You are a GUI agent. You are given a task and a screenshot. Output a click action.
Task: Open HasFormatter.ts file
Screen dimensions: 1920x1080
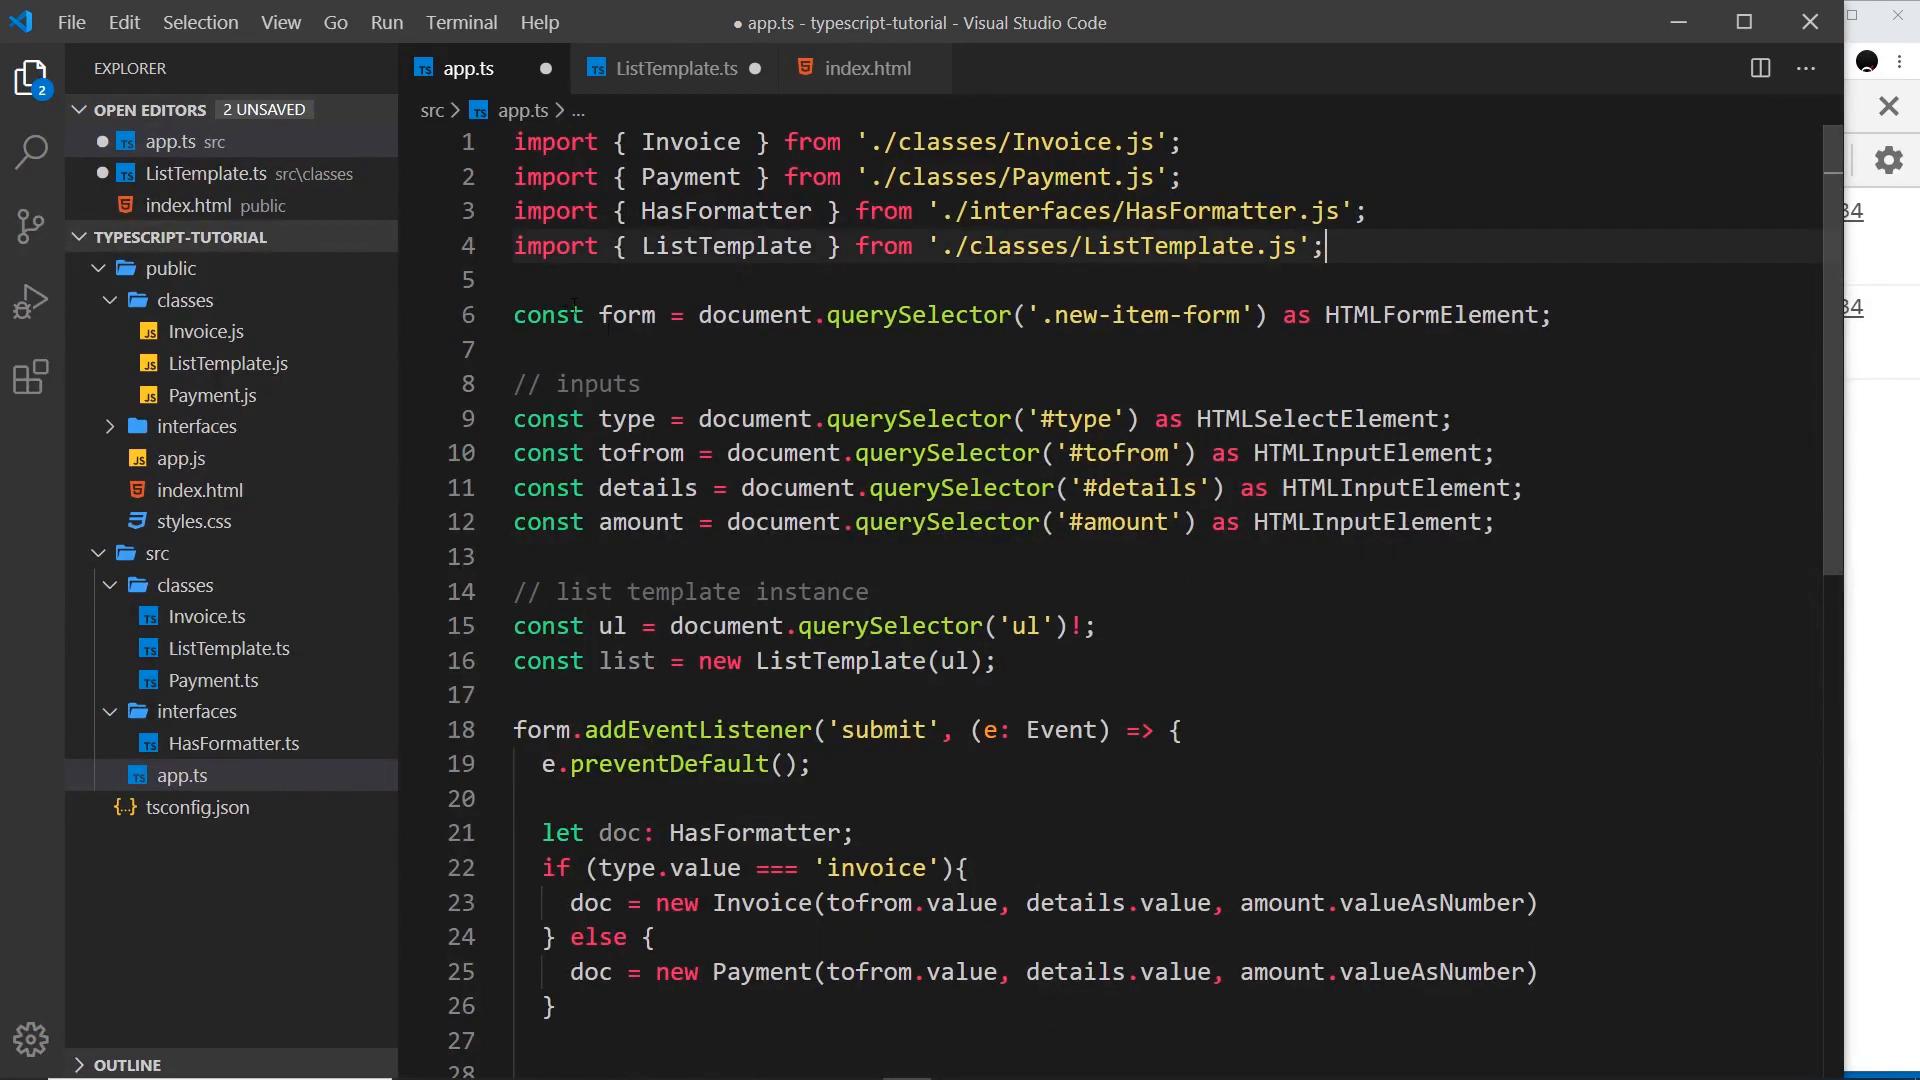[234, 744]
